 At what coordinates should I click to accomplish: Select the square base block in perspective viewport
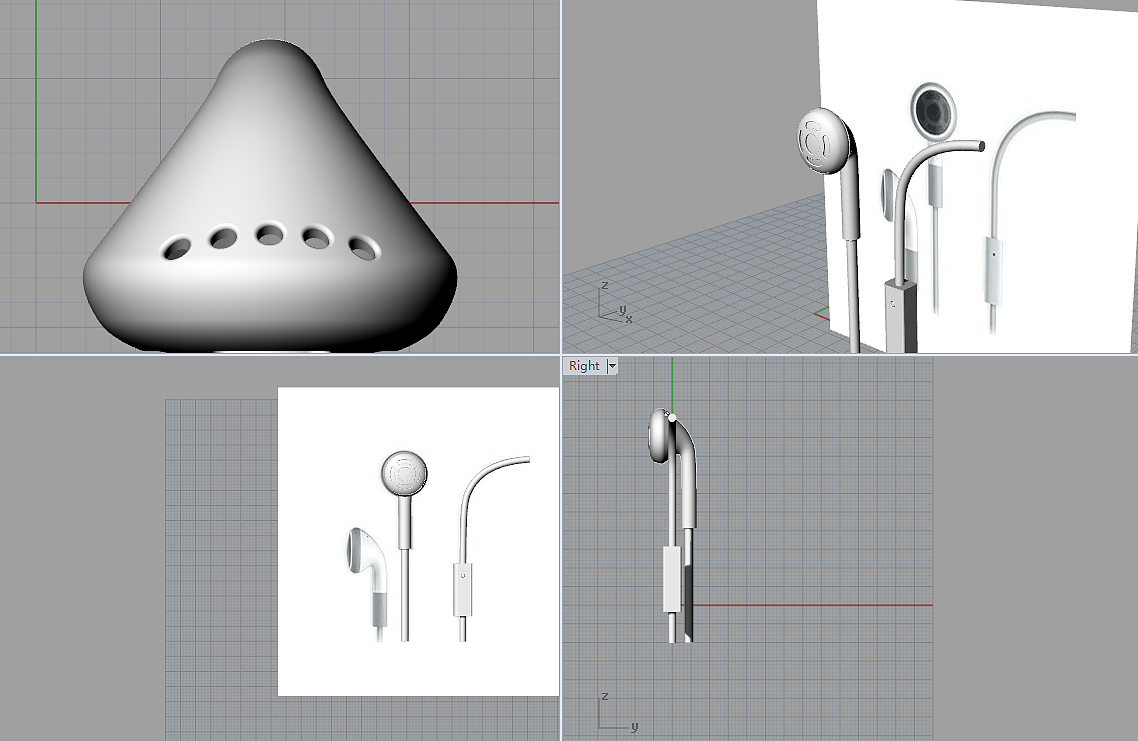point(900,316)
